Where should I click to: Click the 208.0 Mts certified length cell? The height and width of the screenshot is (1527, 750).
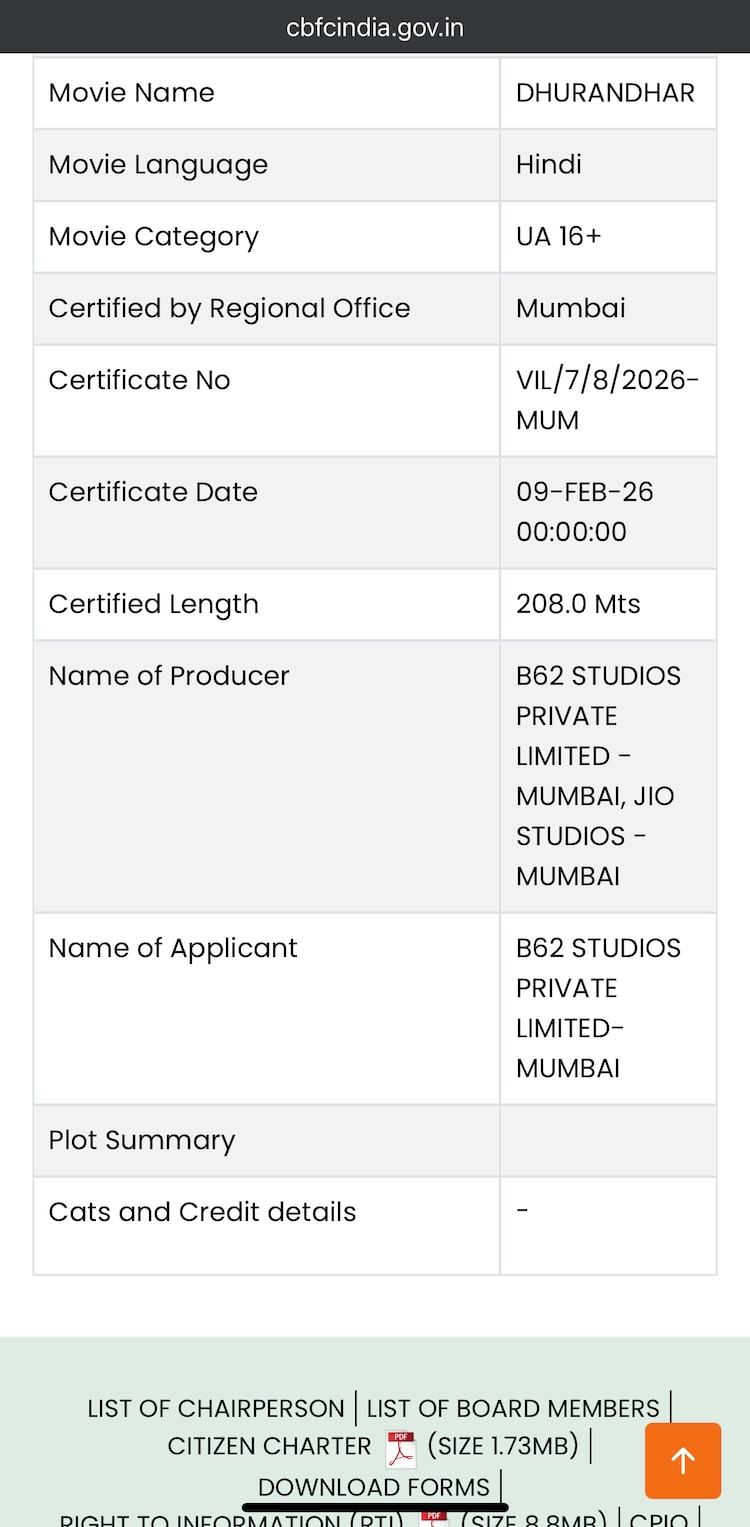tap(578, 604)
